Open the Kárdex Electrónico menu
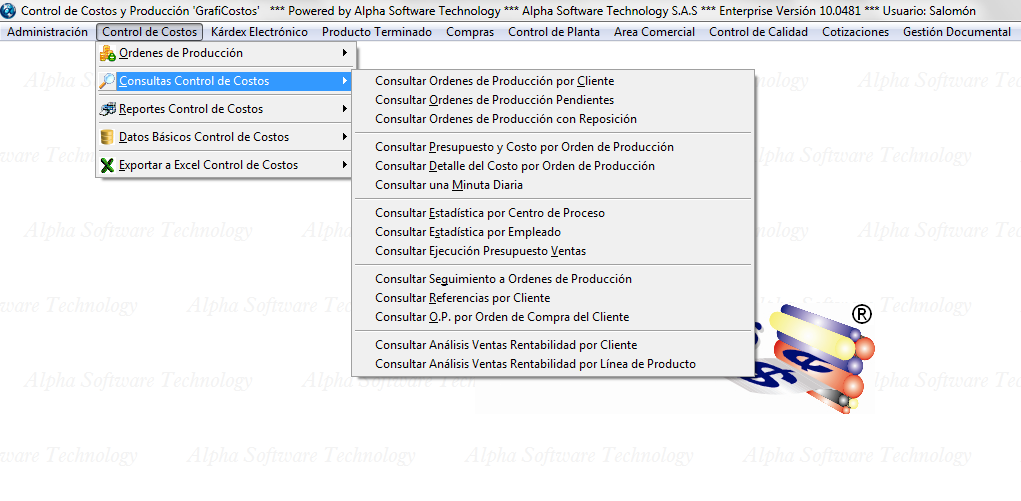This screenshot has height=501, width=1021. [x=259, y=32]
